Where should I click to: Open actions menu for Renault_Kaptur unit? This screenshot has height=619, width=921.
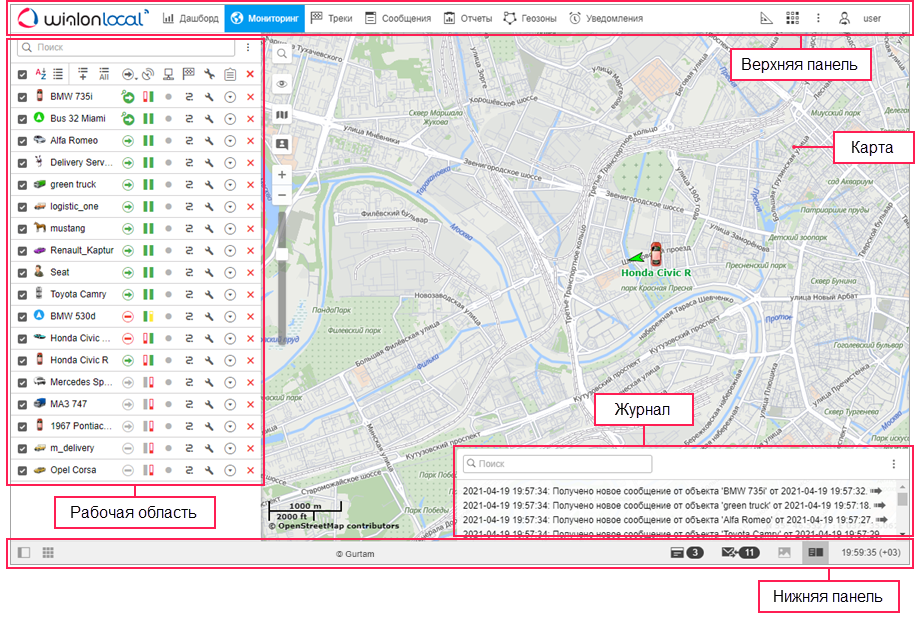230,251
